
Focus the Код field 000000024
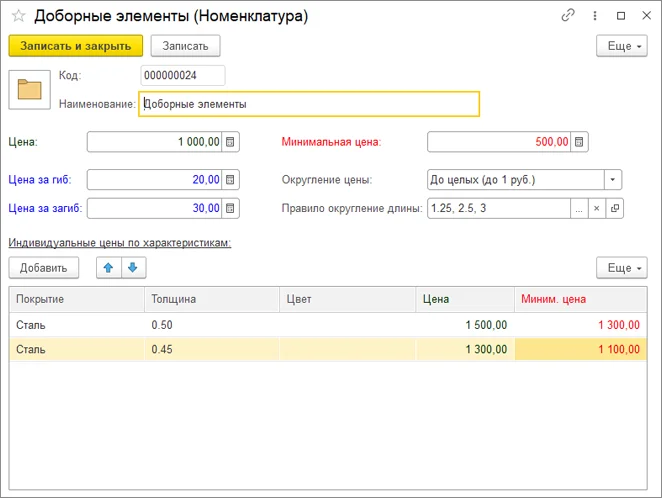[x=183, y=76]
